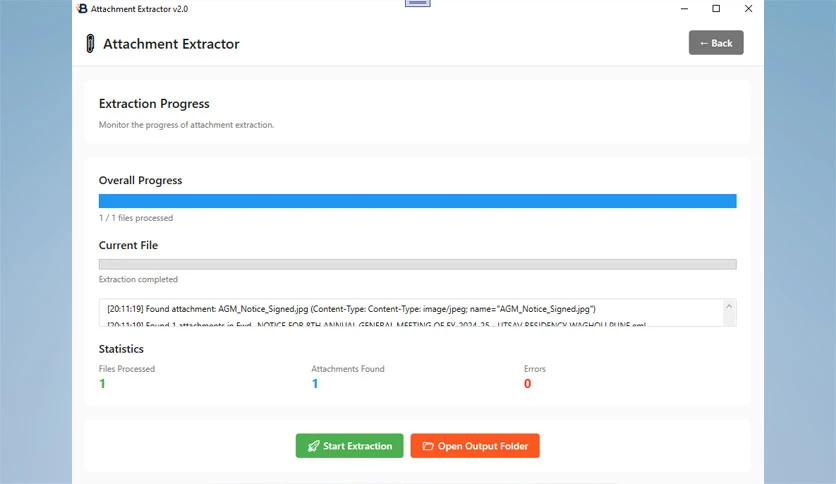Viewport: 836px width, 484px height.
Task: Click the Overall Progress blue bar
Action: click(417, 201)
